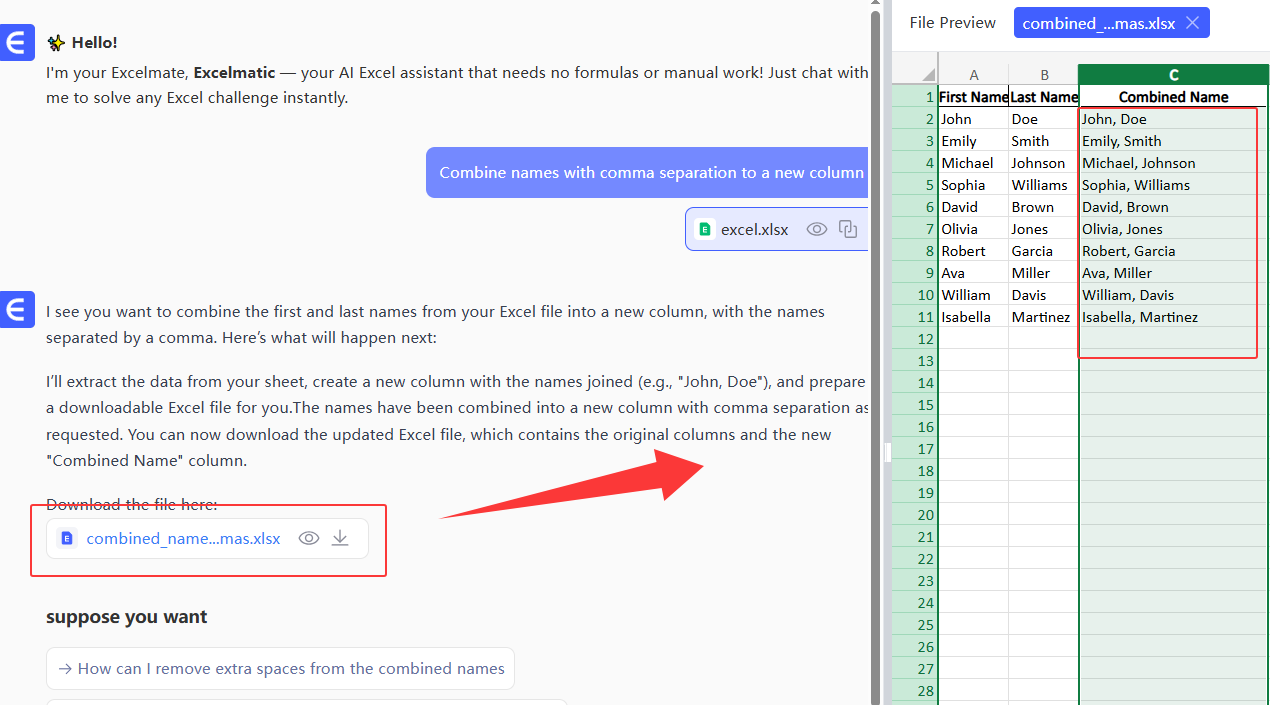Click the blue combined_name file icon

[x=67, y=538]
